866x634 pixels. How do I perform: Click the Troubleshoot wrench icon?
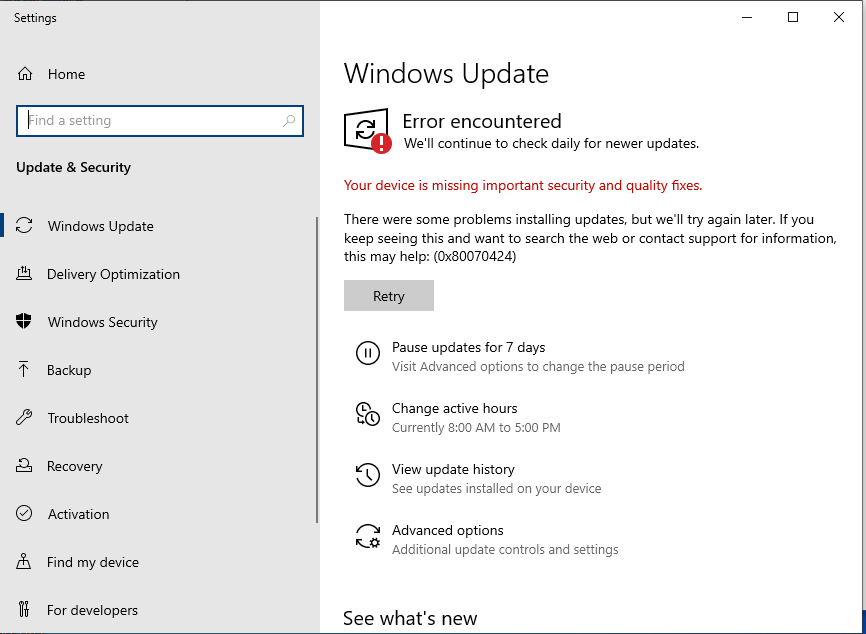[24, 418]
